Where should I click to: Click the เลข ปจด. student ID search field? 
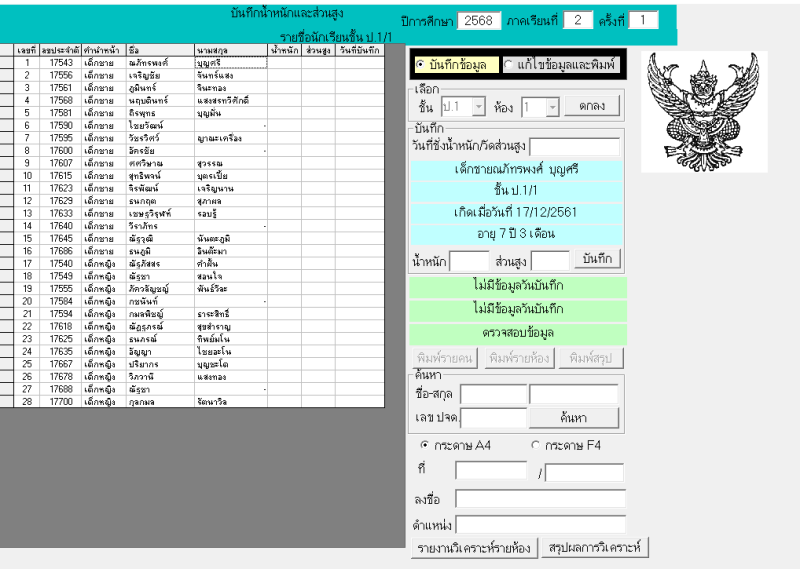click(x=493, y=417)
